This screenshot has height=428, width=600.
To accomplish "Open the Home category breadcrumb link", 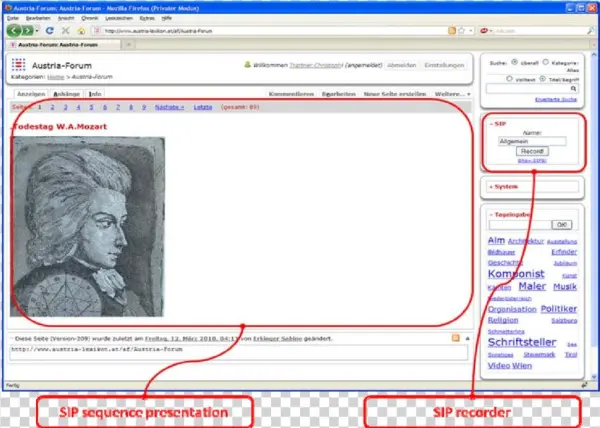I will (55, 77).
